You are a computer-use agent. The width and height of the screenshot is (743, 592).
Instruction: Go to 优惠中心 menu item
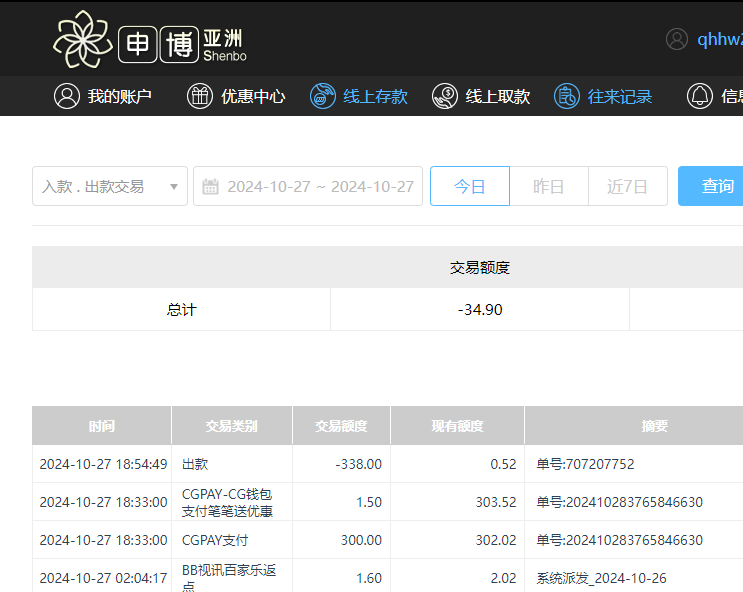click(x=253, y=96)
